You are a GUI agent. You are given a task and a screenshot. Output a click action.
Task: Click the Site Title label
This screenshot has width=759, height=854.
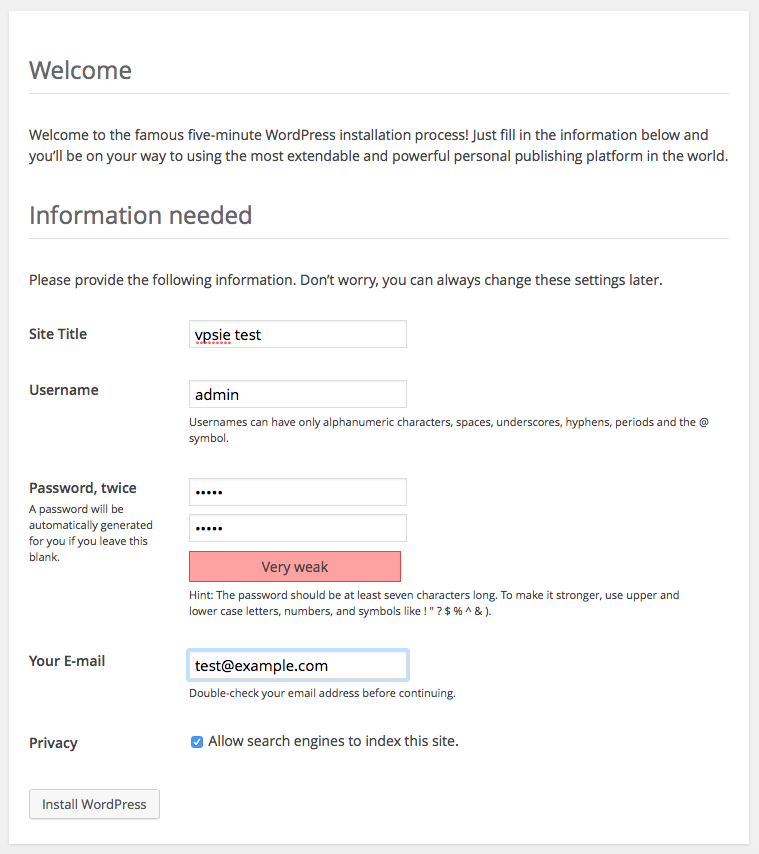click(58, 334)
